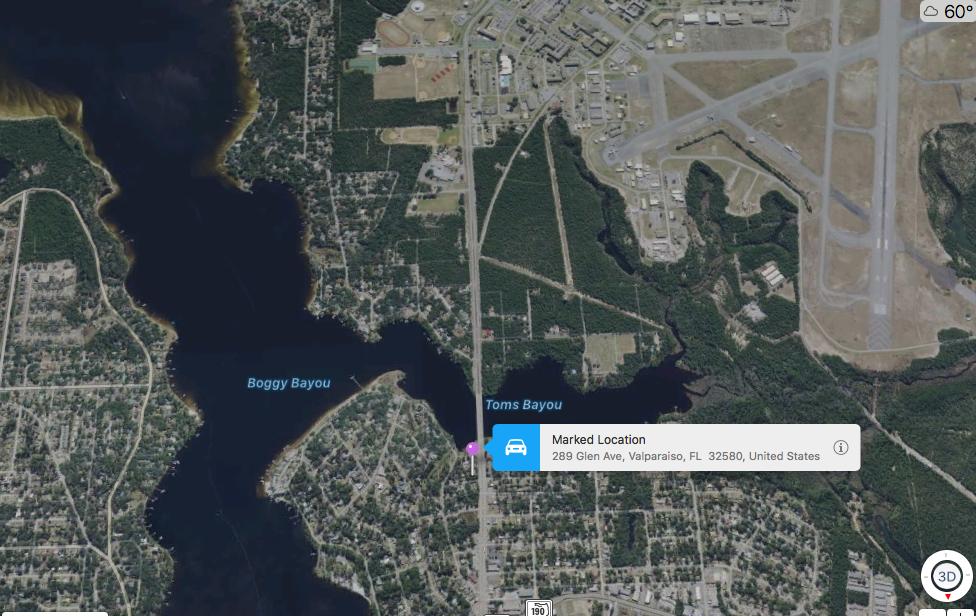Image resolution: width=976 pixels, height=616 pixels.
Task: Open the Marked Location info button
Action: tap(840, 447)
